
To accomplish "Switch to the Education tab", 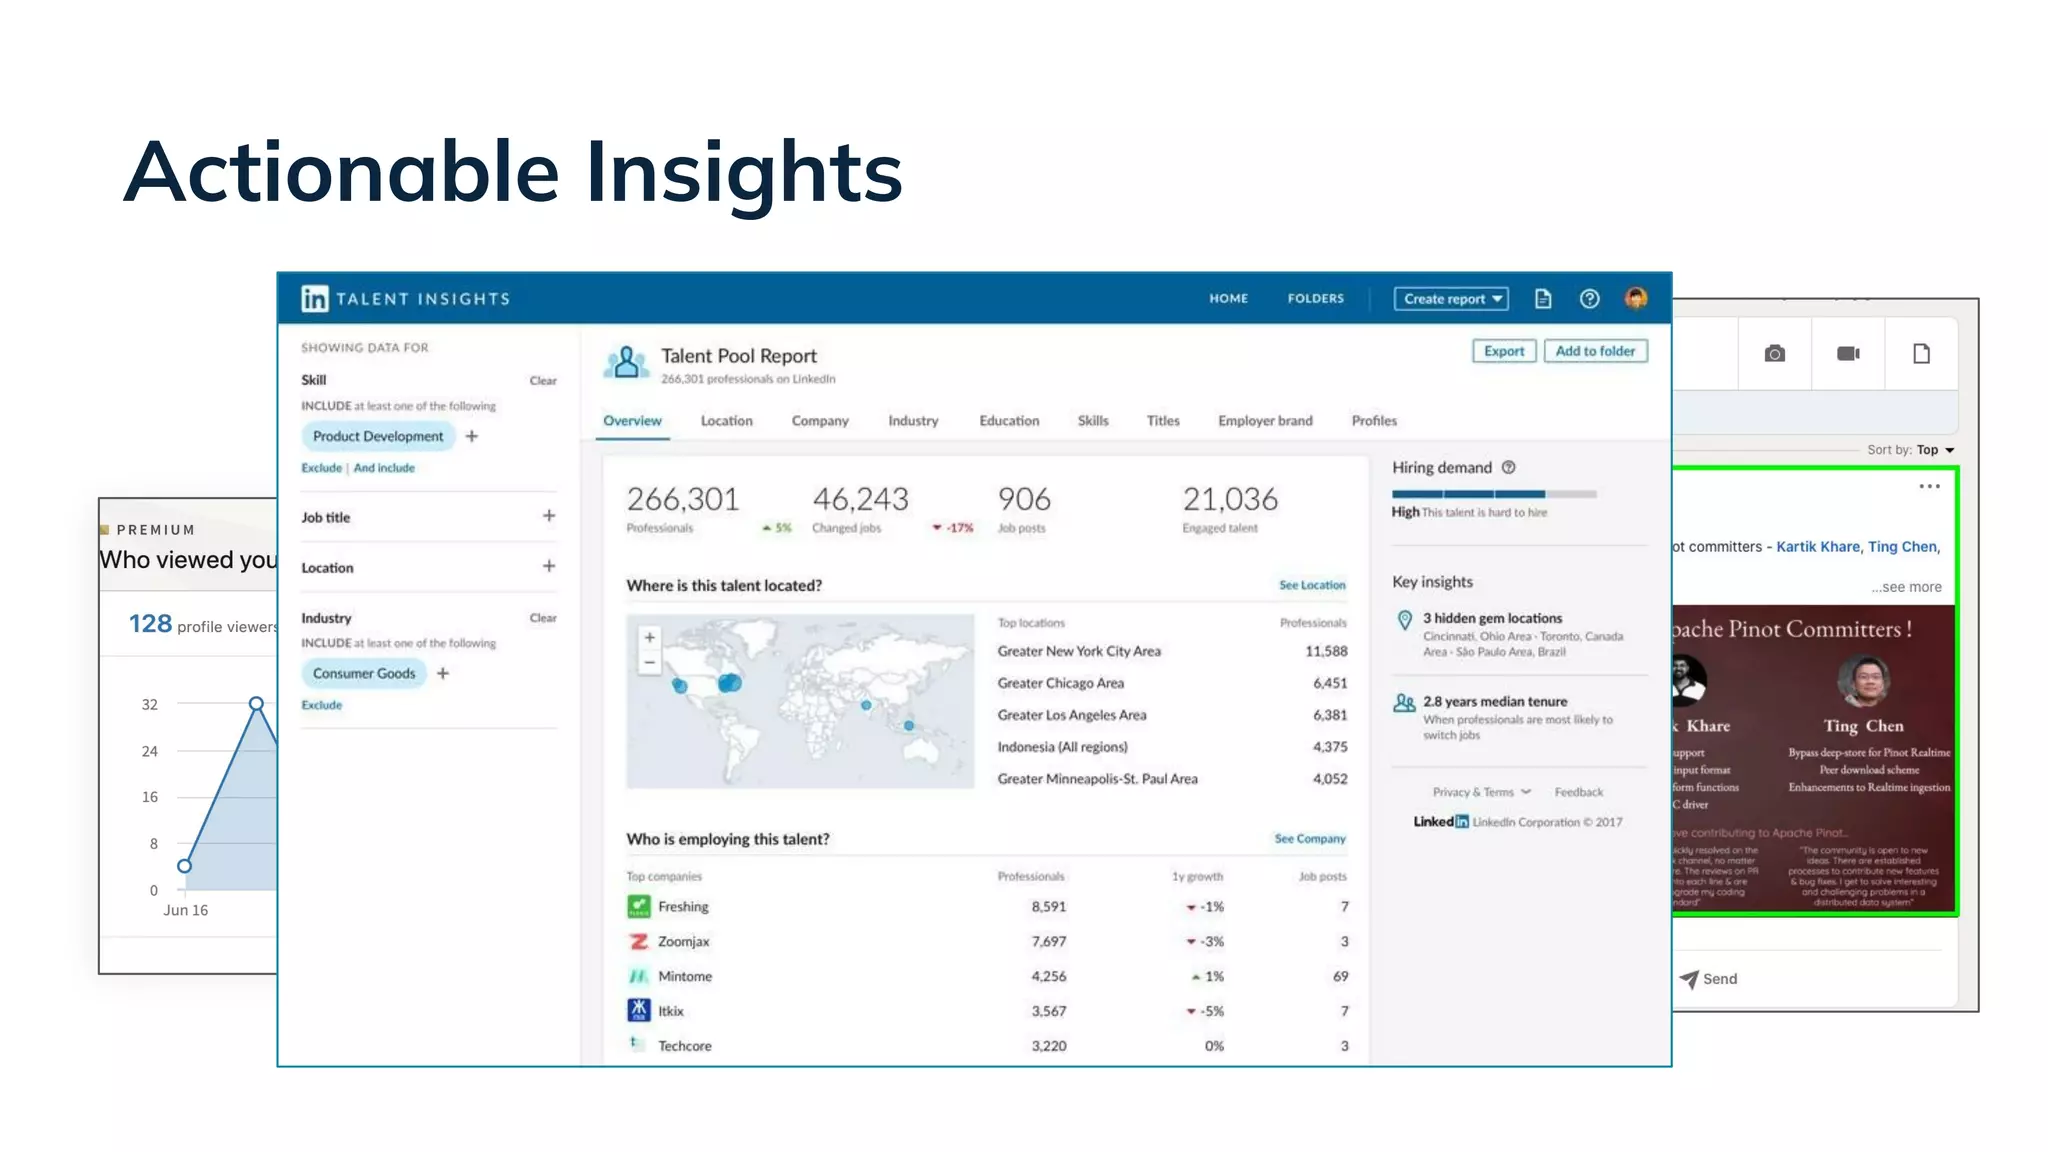I will (x=1009, y=421).
